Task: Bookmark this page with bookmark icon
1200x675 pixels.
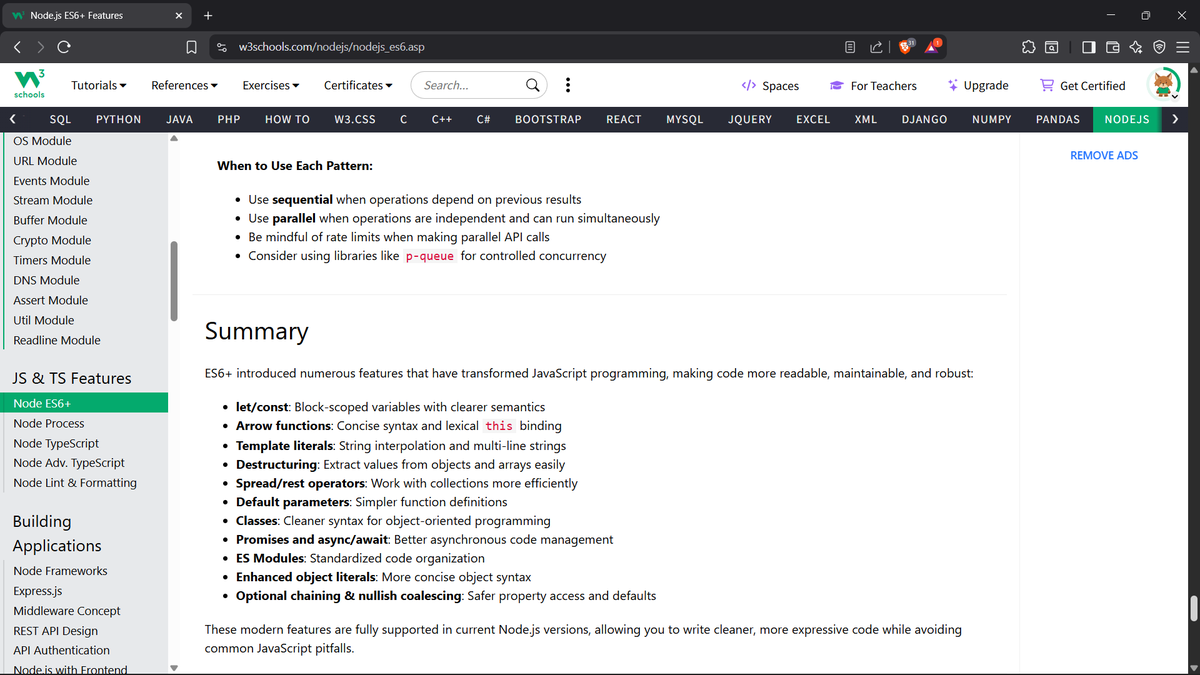Action: coord(191,46)
